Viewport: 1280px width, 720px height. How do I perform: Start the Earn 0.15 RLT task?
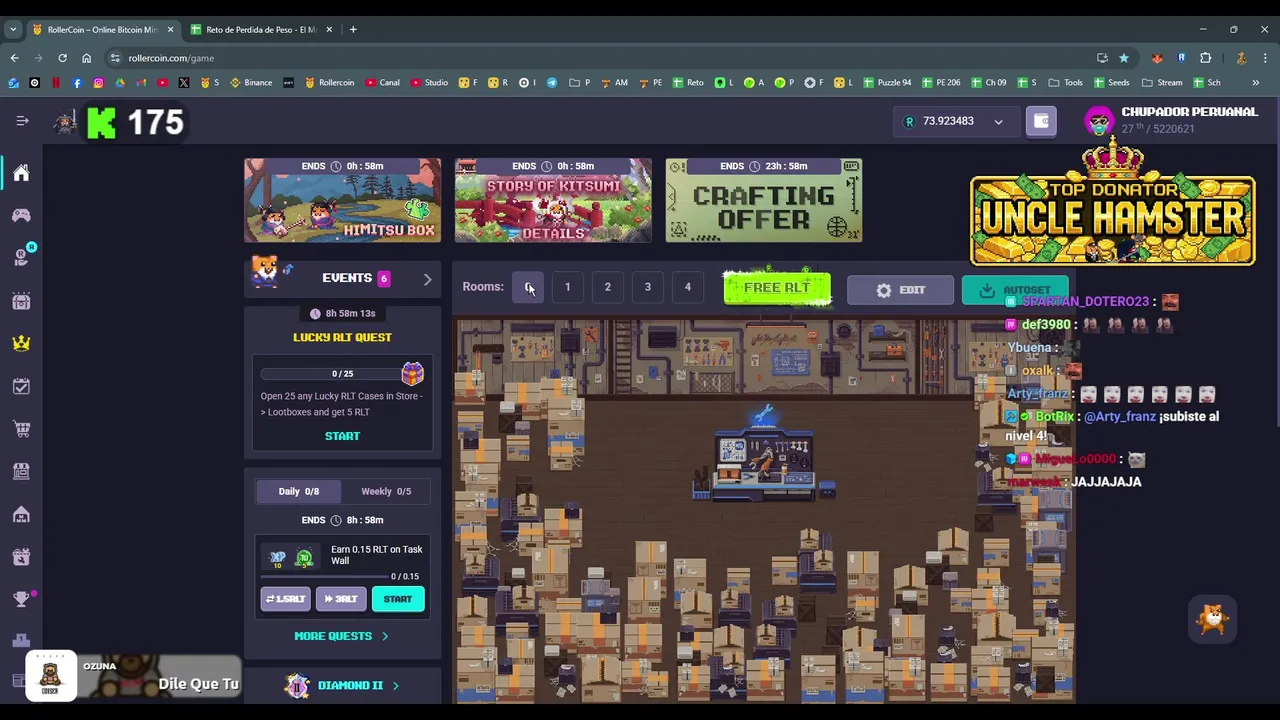[398, 599]
